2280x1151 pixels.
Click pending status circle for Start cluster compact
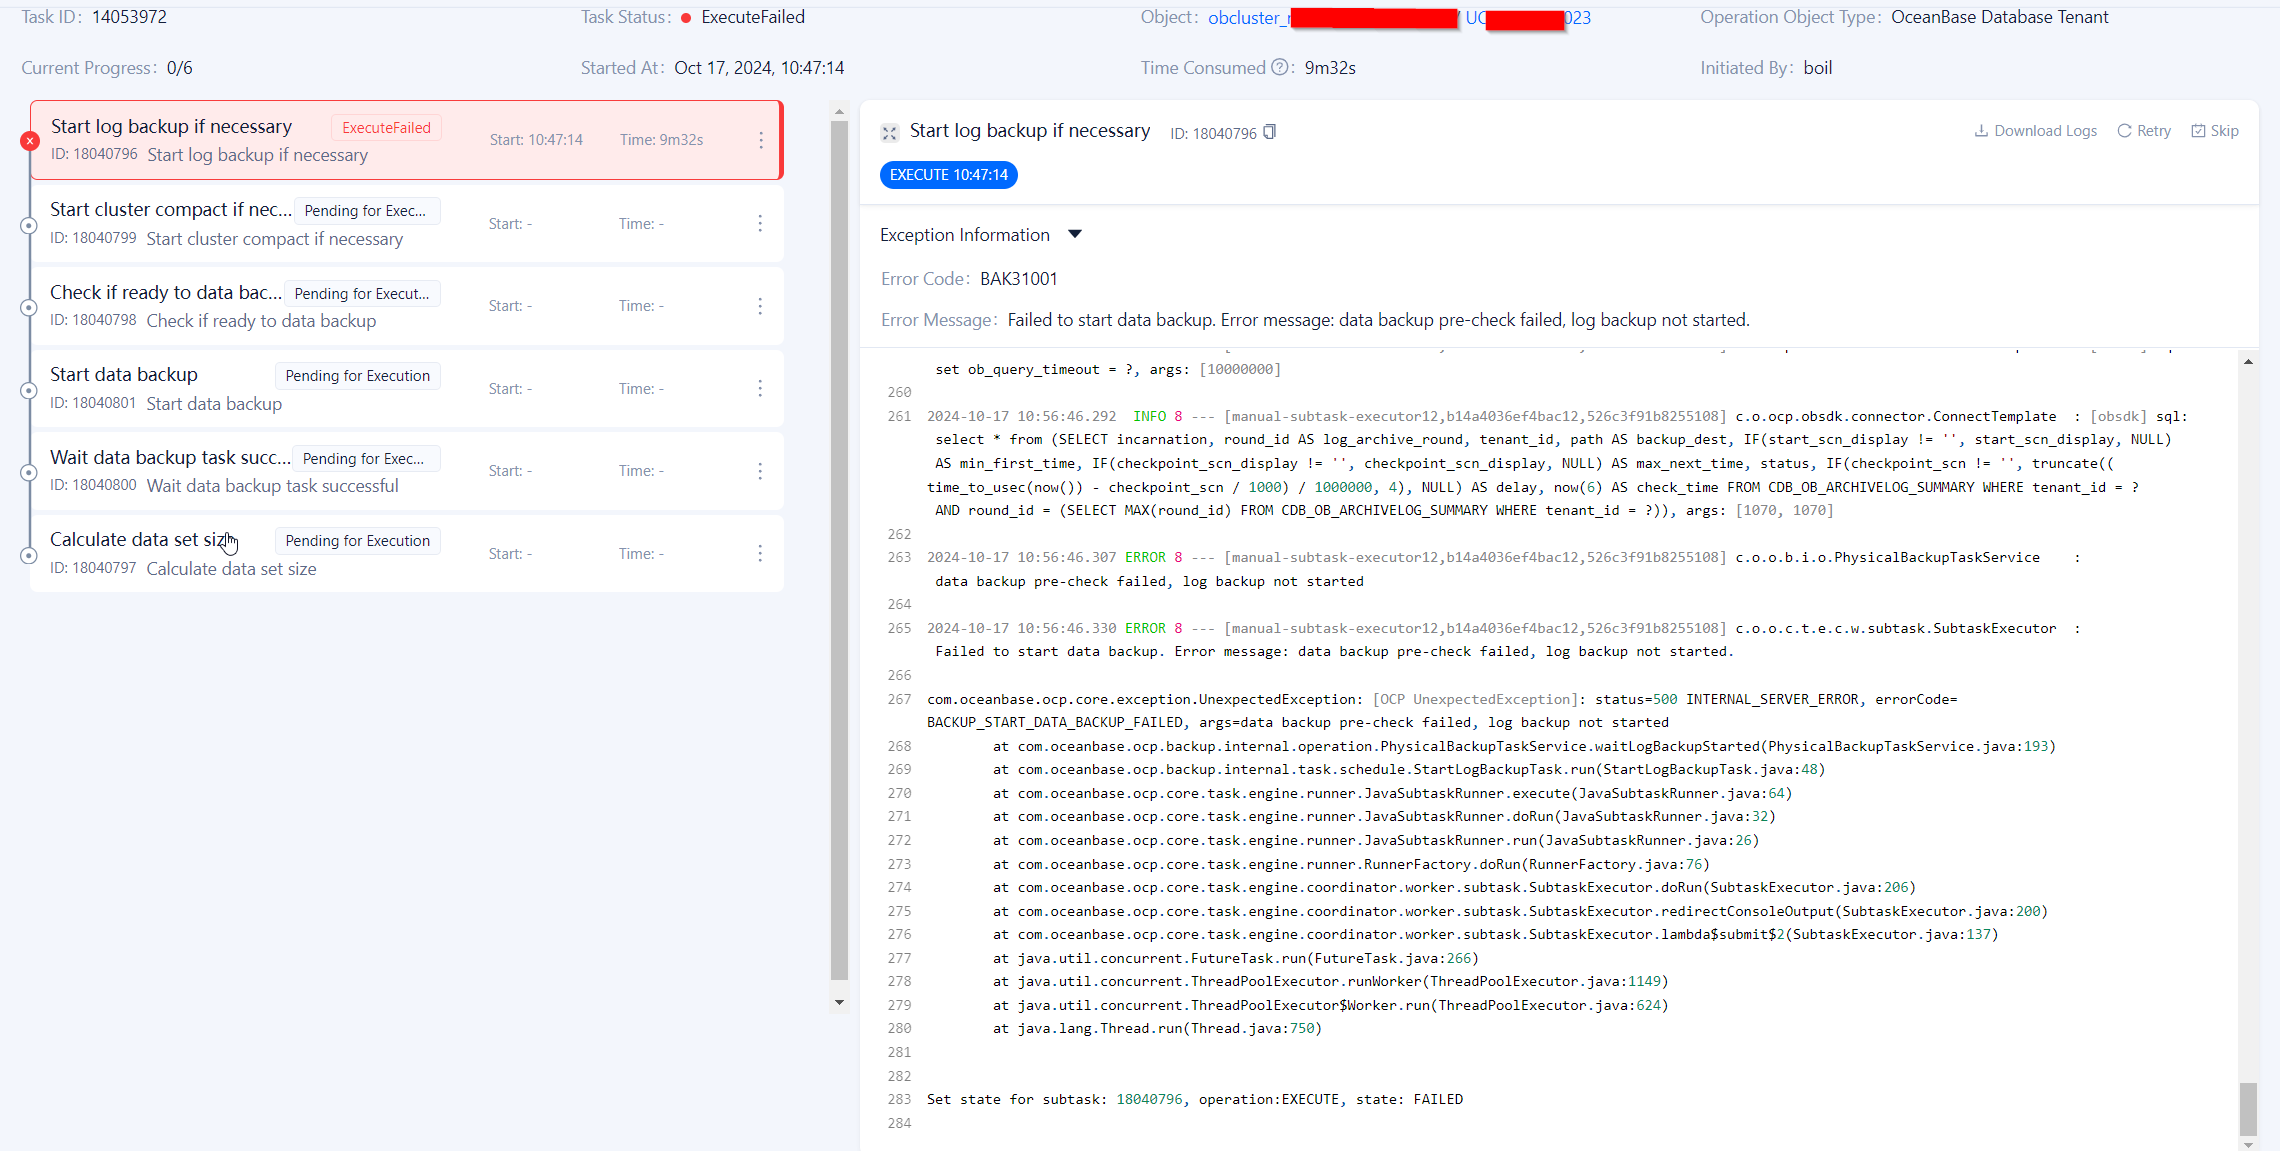coord(29,225)
